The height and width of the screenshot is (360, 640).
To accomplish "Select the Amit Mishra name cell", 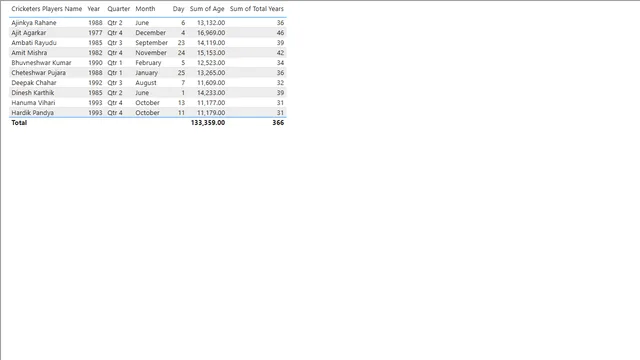I will coord(29,53).
